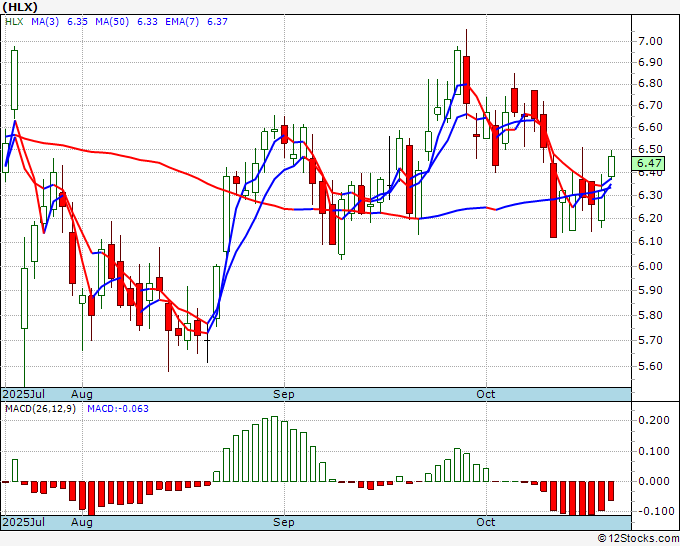Click the MA(50) value 6.33

click(147, 22)
